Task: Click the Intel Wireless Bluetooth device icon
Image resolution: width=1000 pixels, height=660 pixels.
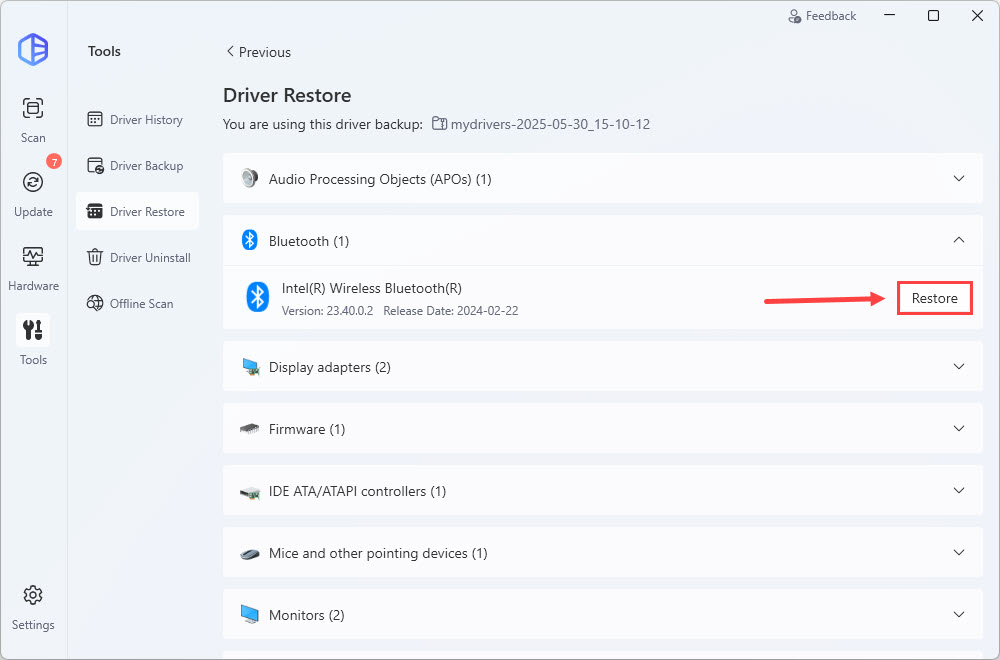Action: pyautogui.click(x=258, y=297)
